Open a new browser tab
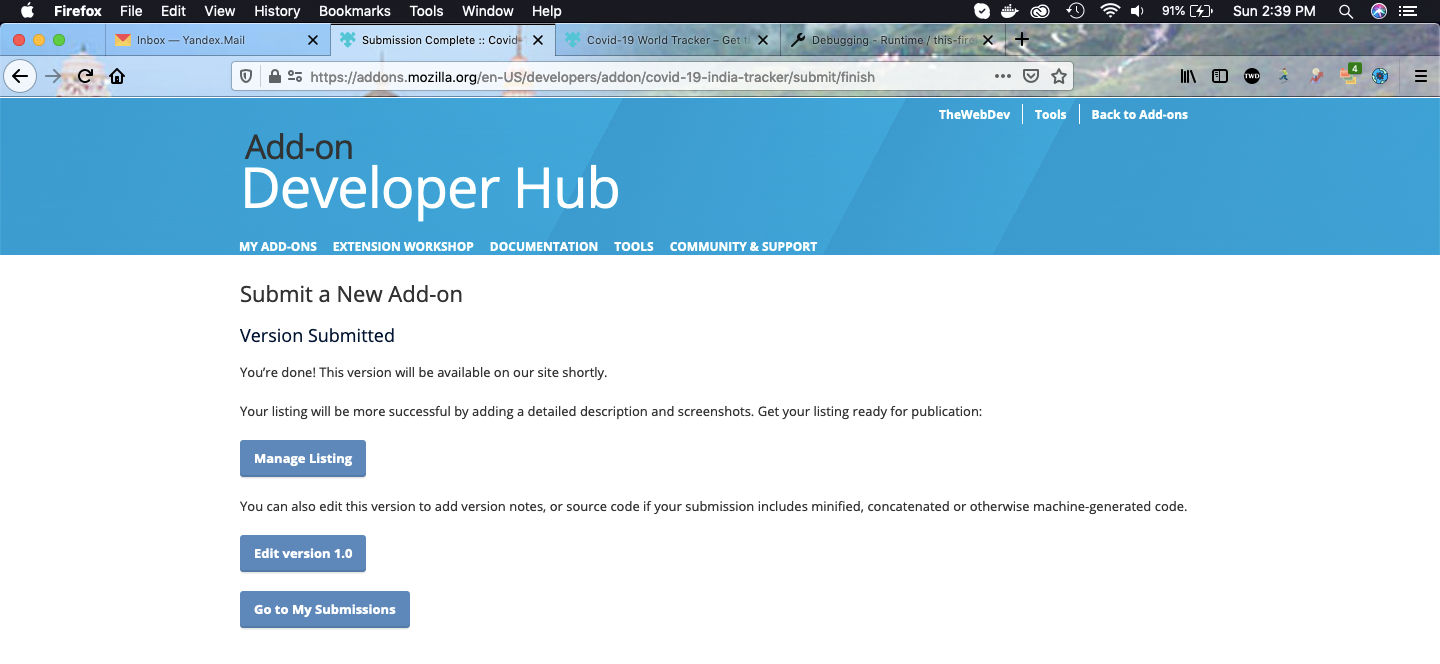The width and height of the screenshot is (1440, 664). (1021, 40)
